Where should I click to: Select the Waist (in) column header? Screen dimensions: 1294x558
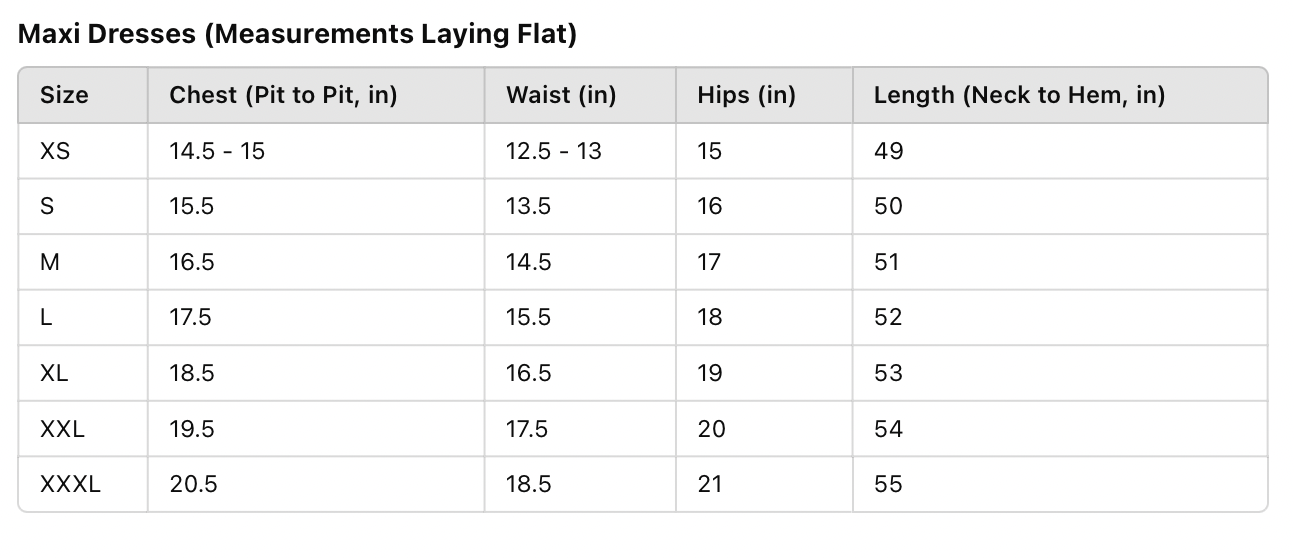click(x=561, y=96)
